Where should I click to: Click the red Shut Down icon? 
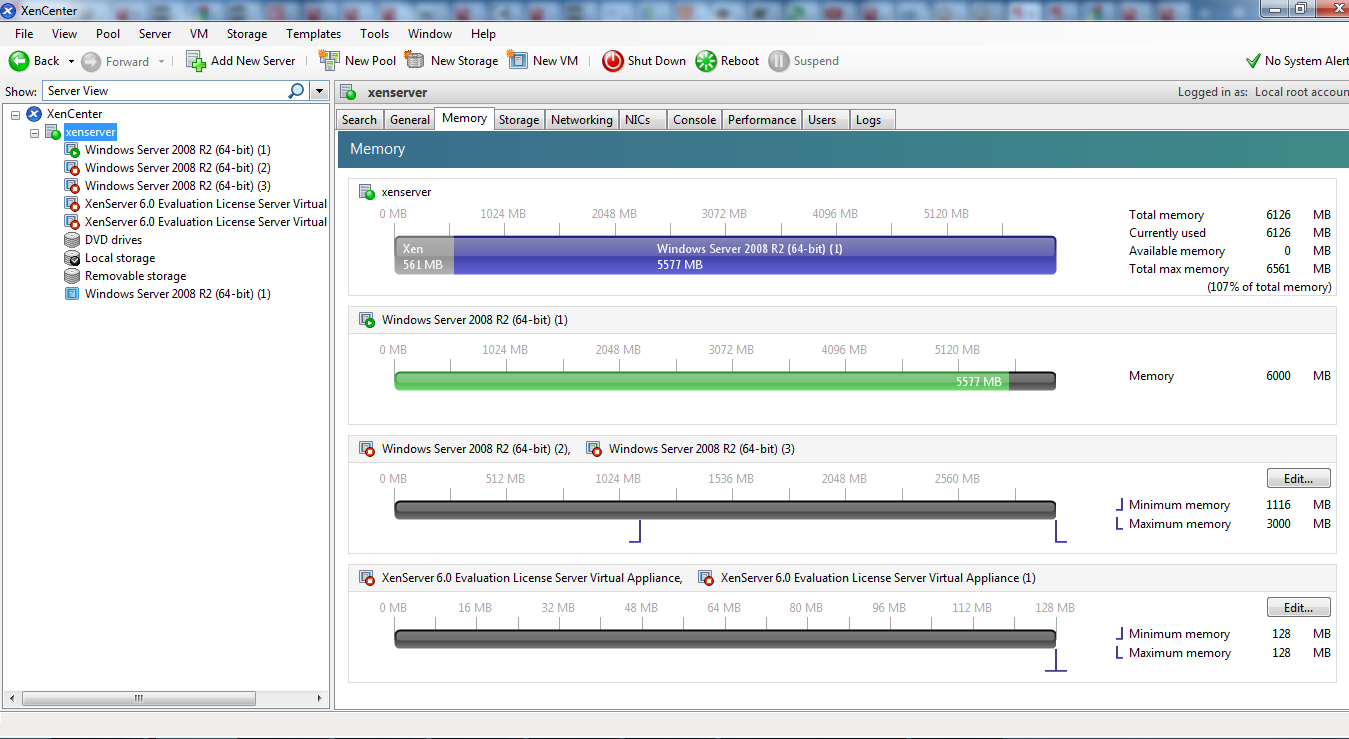pos(613,61)
